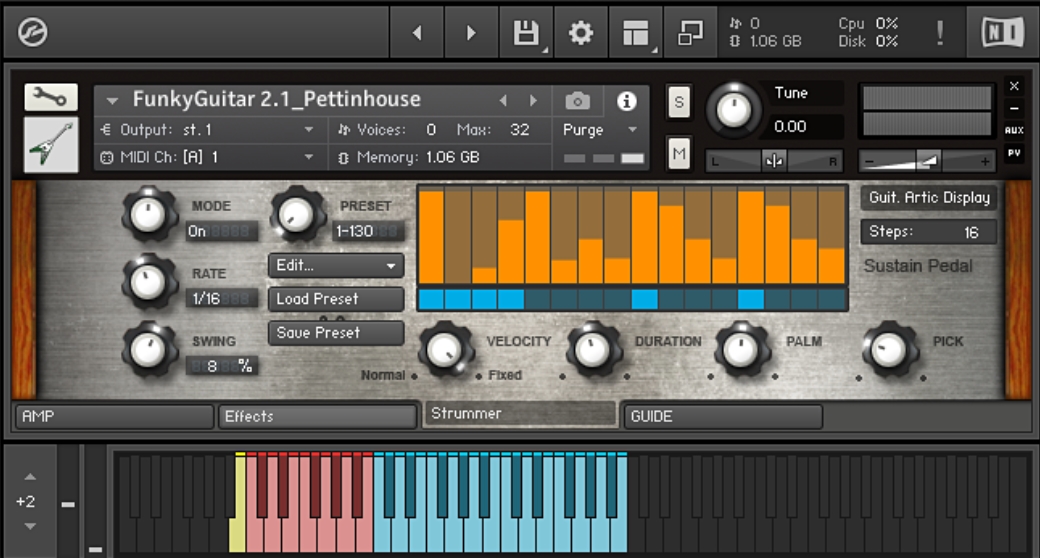Click the PICK knob
1040x558 pixels.
[890, 350]
